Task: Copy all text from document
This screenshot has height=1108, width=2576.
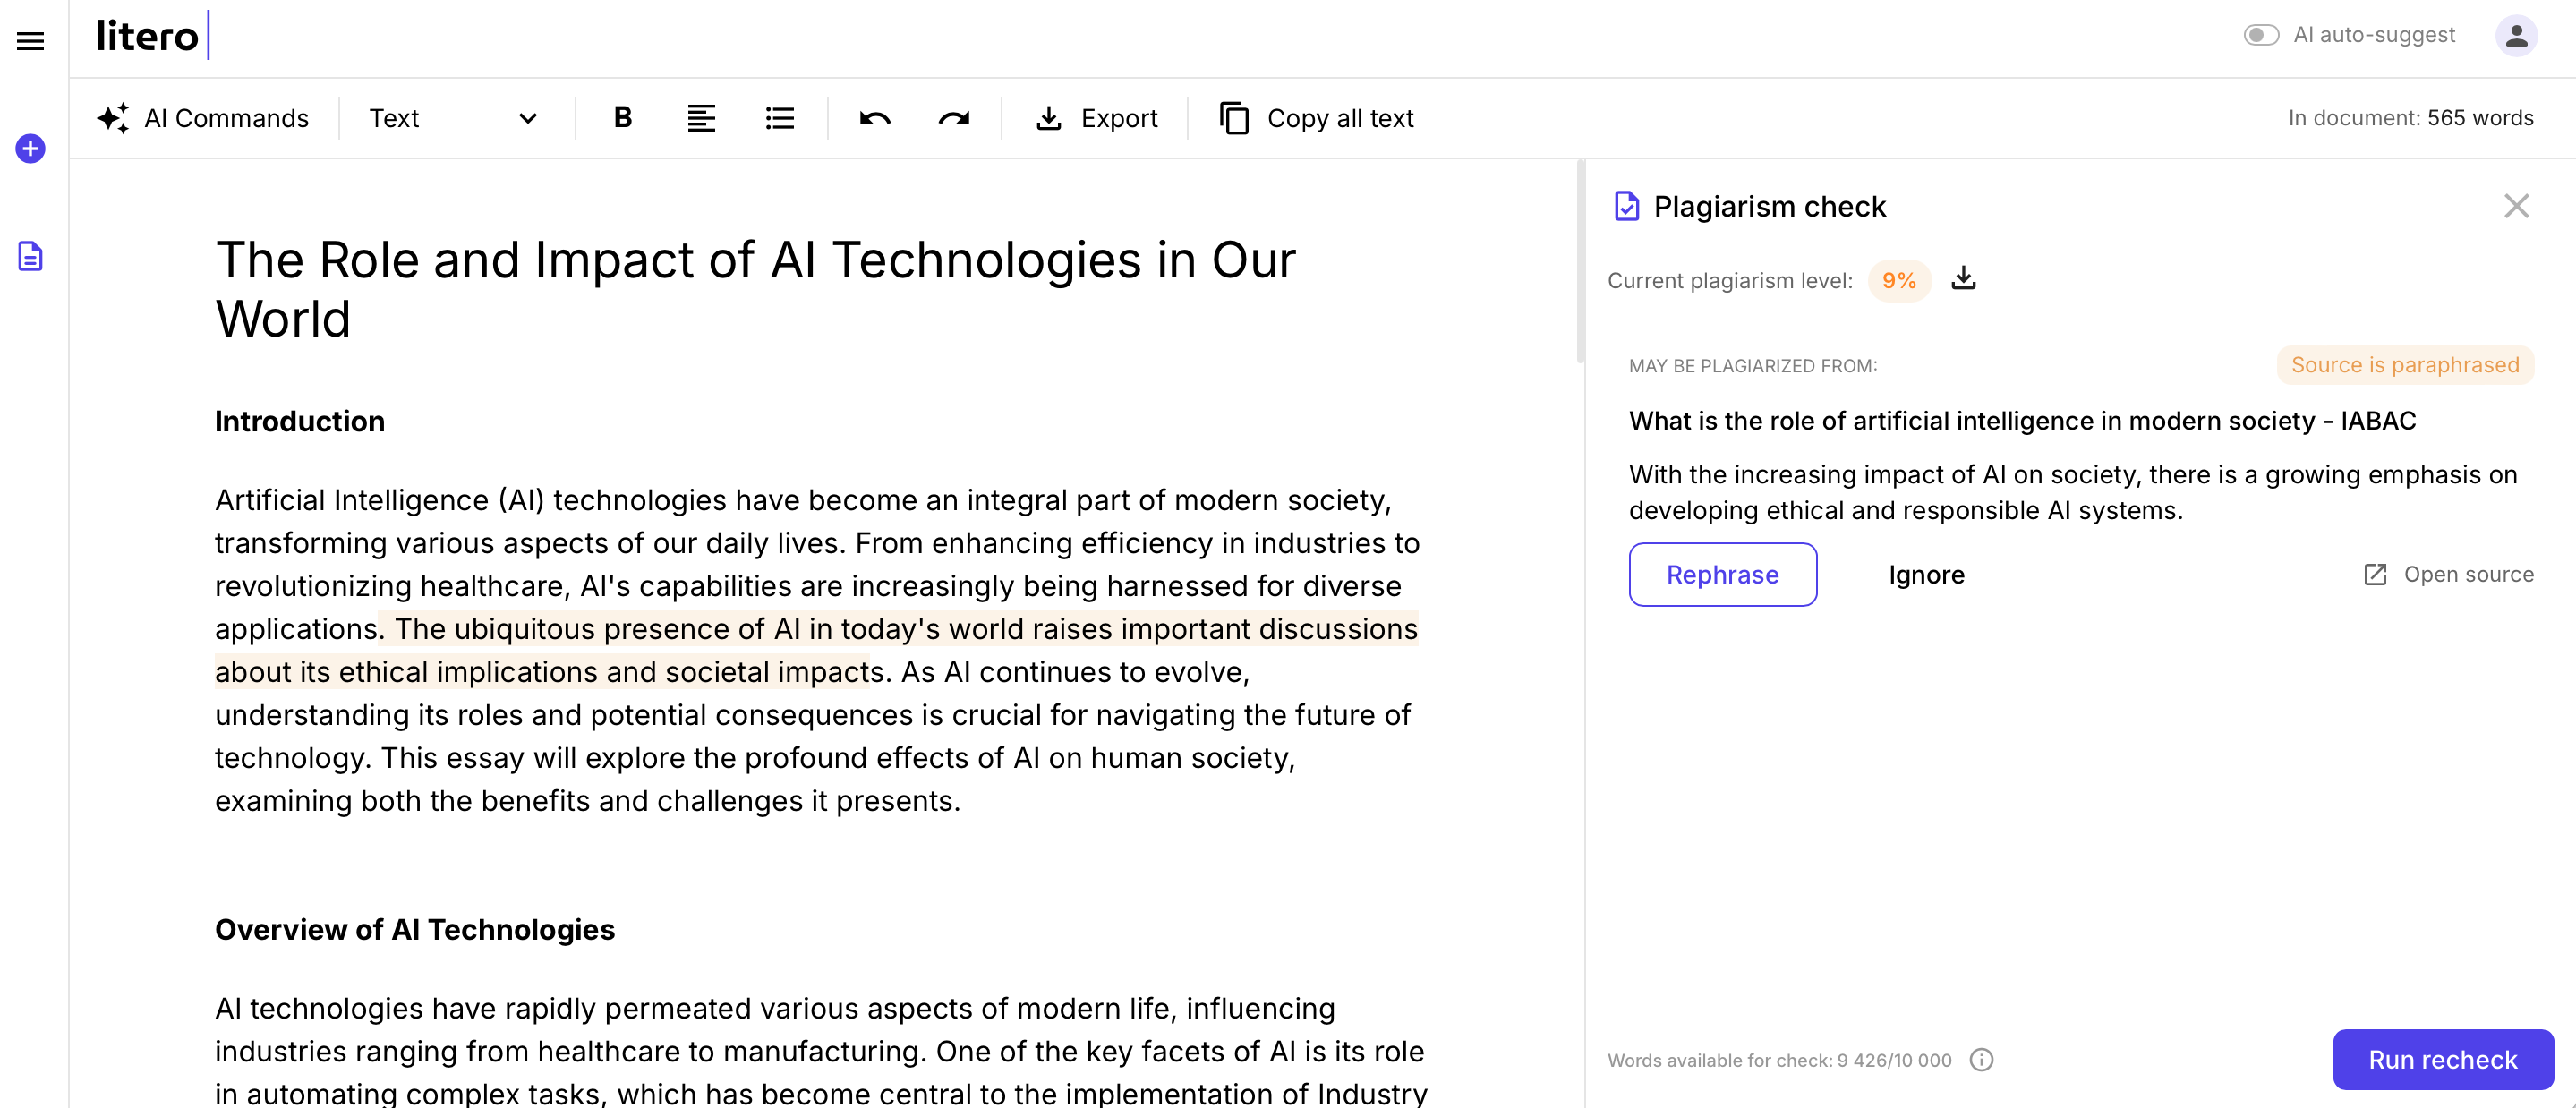Action: [x=1316, y=118]
